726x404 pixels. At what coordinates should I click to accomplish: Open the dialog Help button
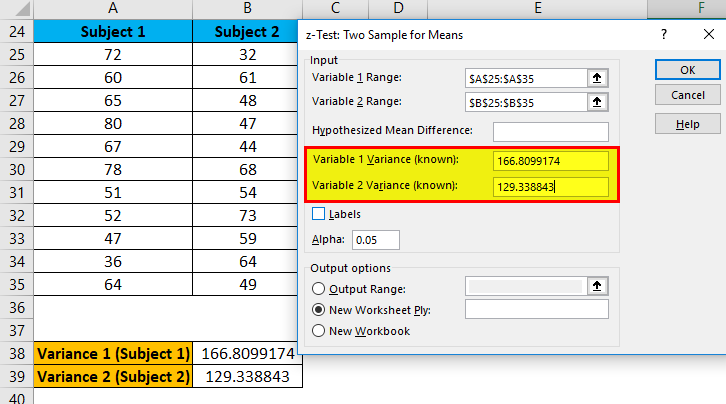[x=688, y=124]
